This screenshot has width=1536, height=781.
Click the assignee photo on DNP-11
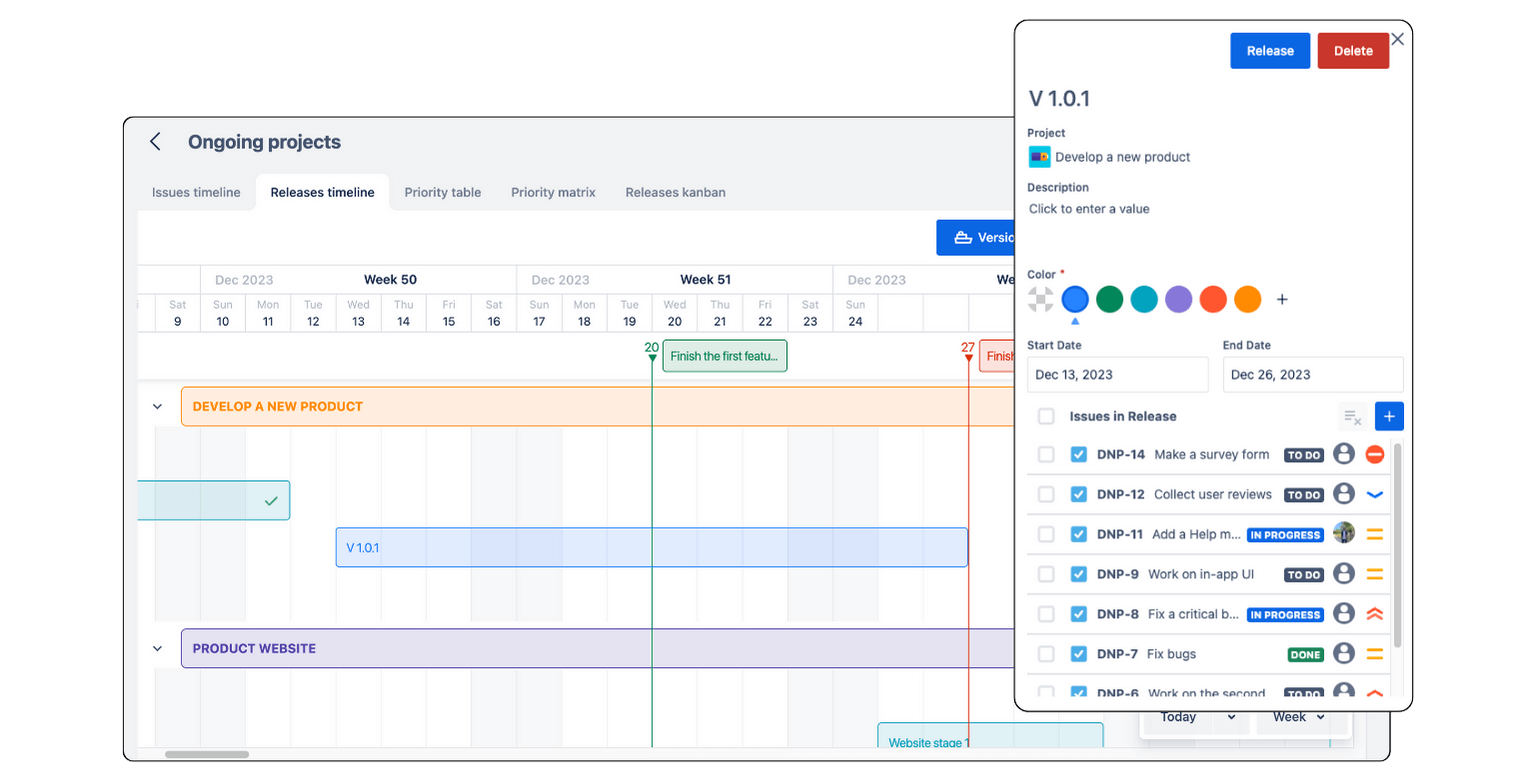coord(1344,533)
